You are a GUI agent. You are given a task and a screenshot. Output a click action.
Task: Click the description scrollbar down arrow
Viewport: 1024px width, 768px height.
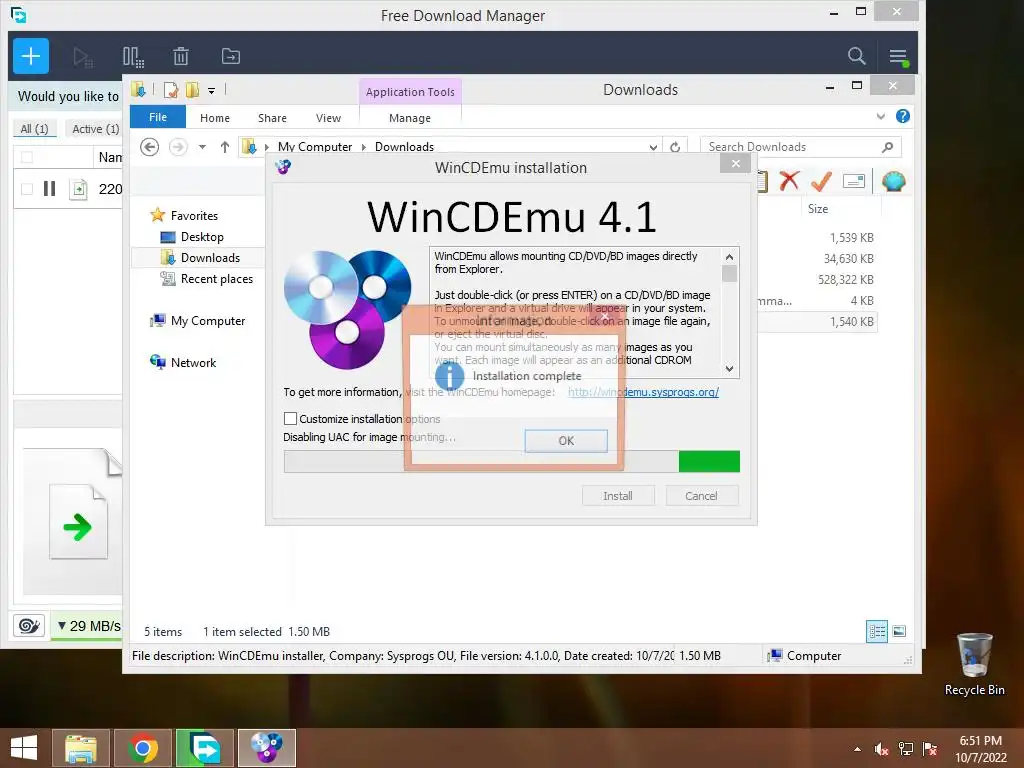(x=729, y=369)
